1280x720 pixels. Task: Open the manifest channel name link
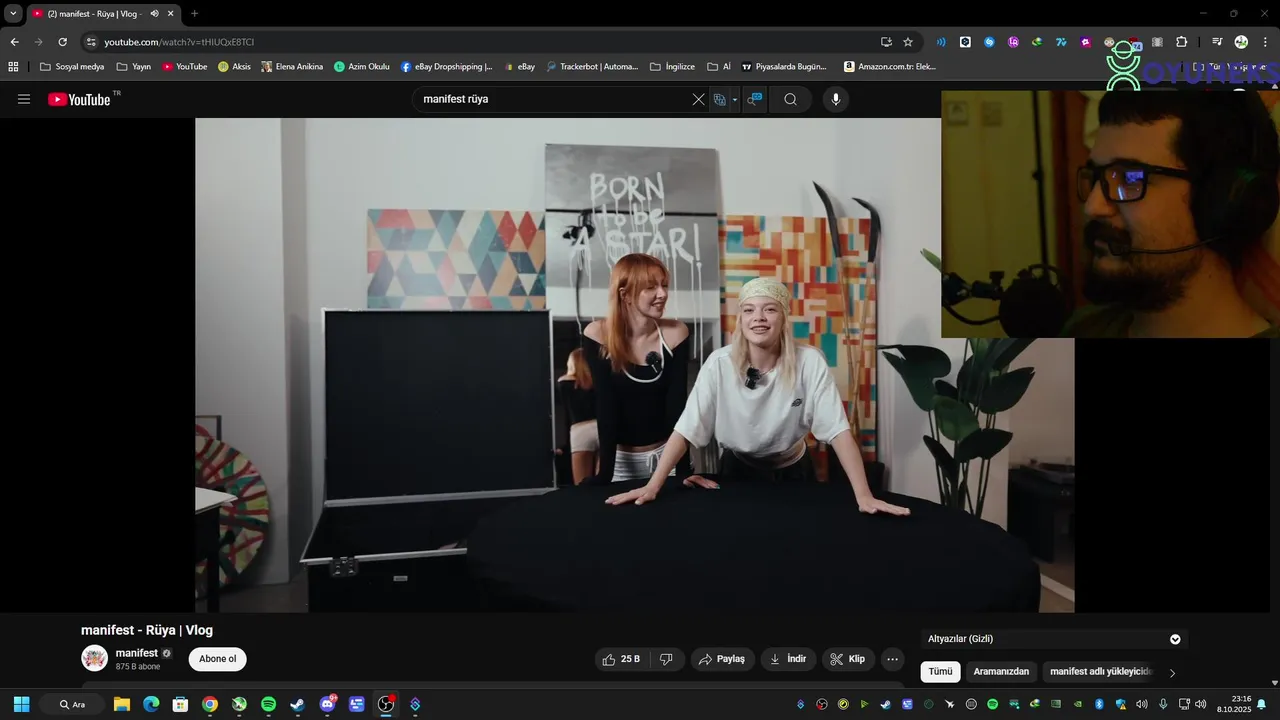(137, 653)
